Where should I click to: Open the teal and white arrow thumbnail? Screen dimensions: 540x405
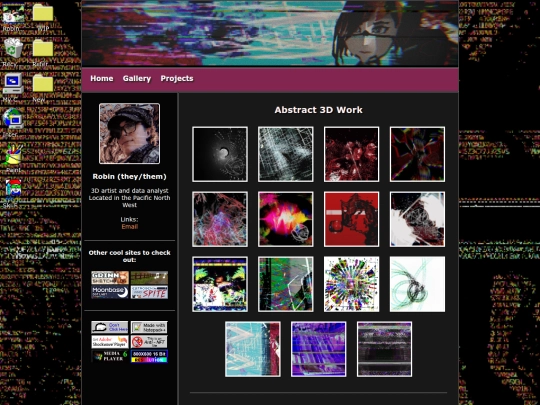coord(252,349)
